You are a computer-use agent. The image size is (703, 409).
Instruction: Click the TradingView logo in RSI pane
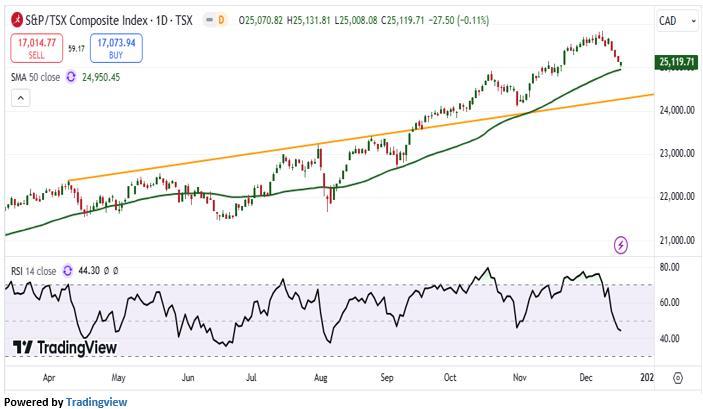(65, 348)
